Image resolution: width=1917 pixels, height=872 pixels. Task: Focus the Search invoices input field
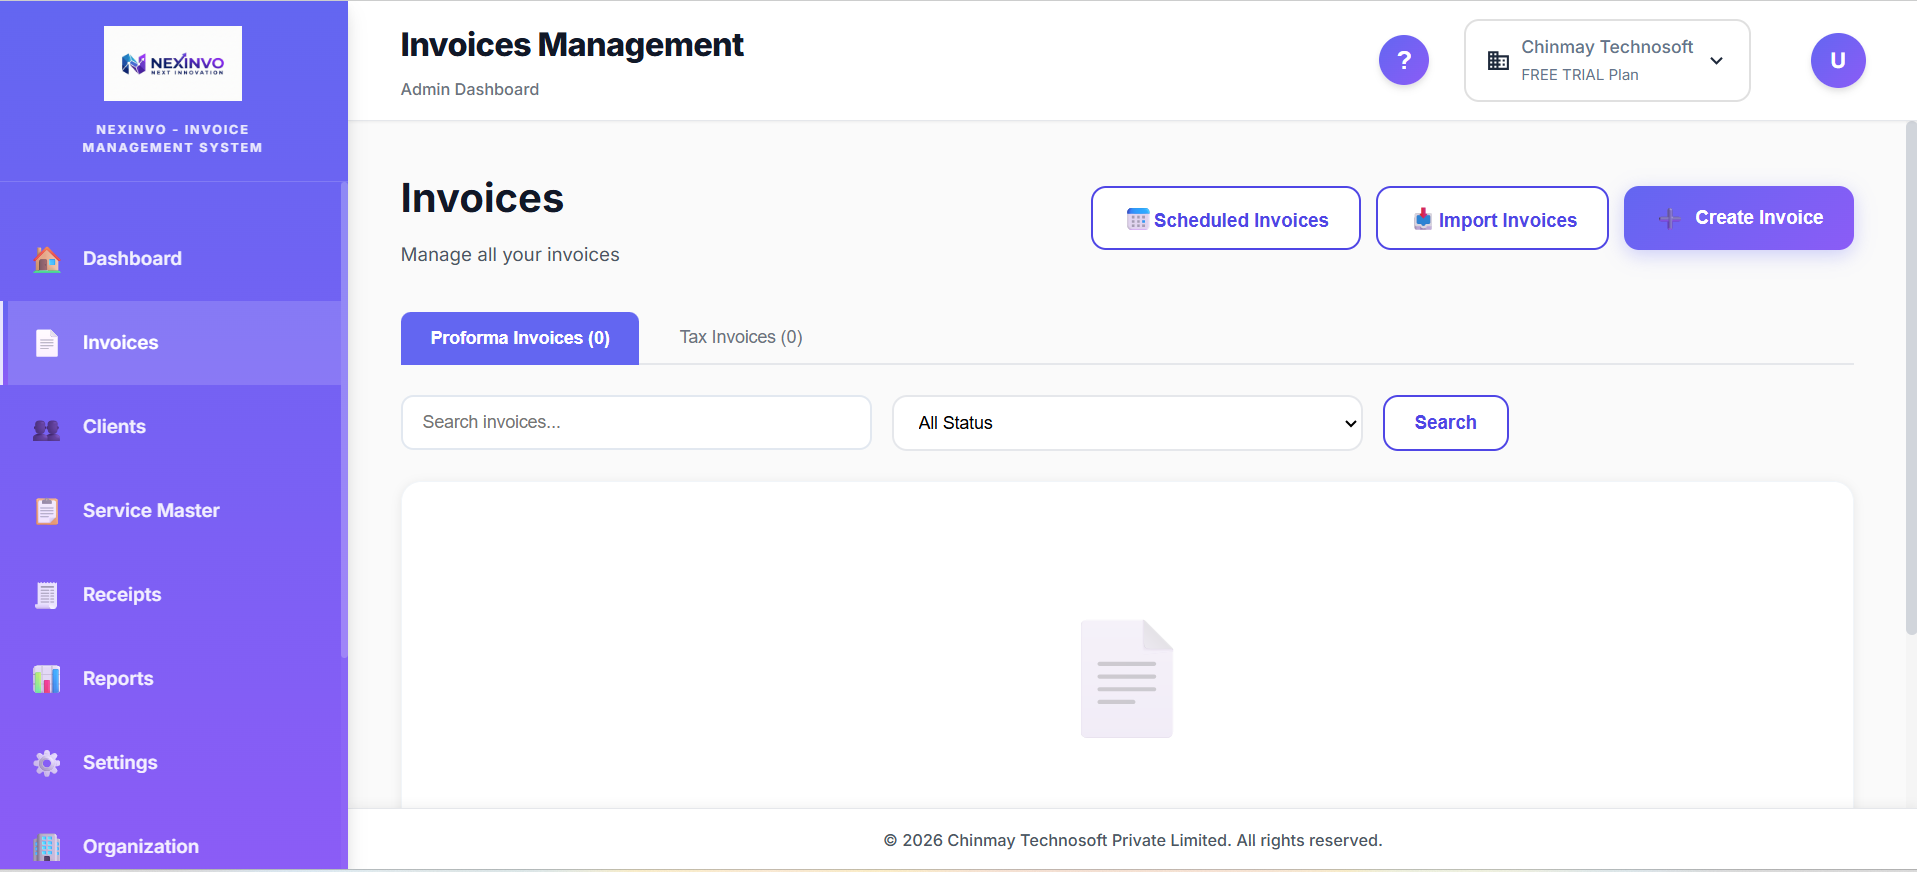click(636, 422)
